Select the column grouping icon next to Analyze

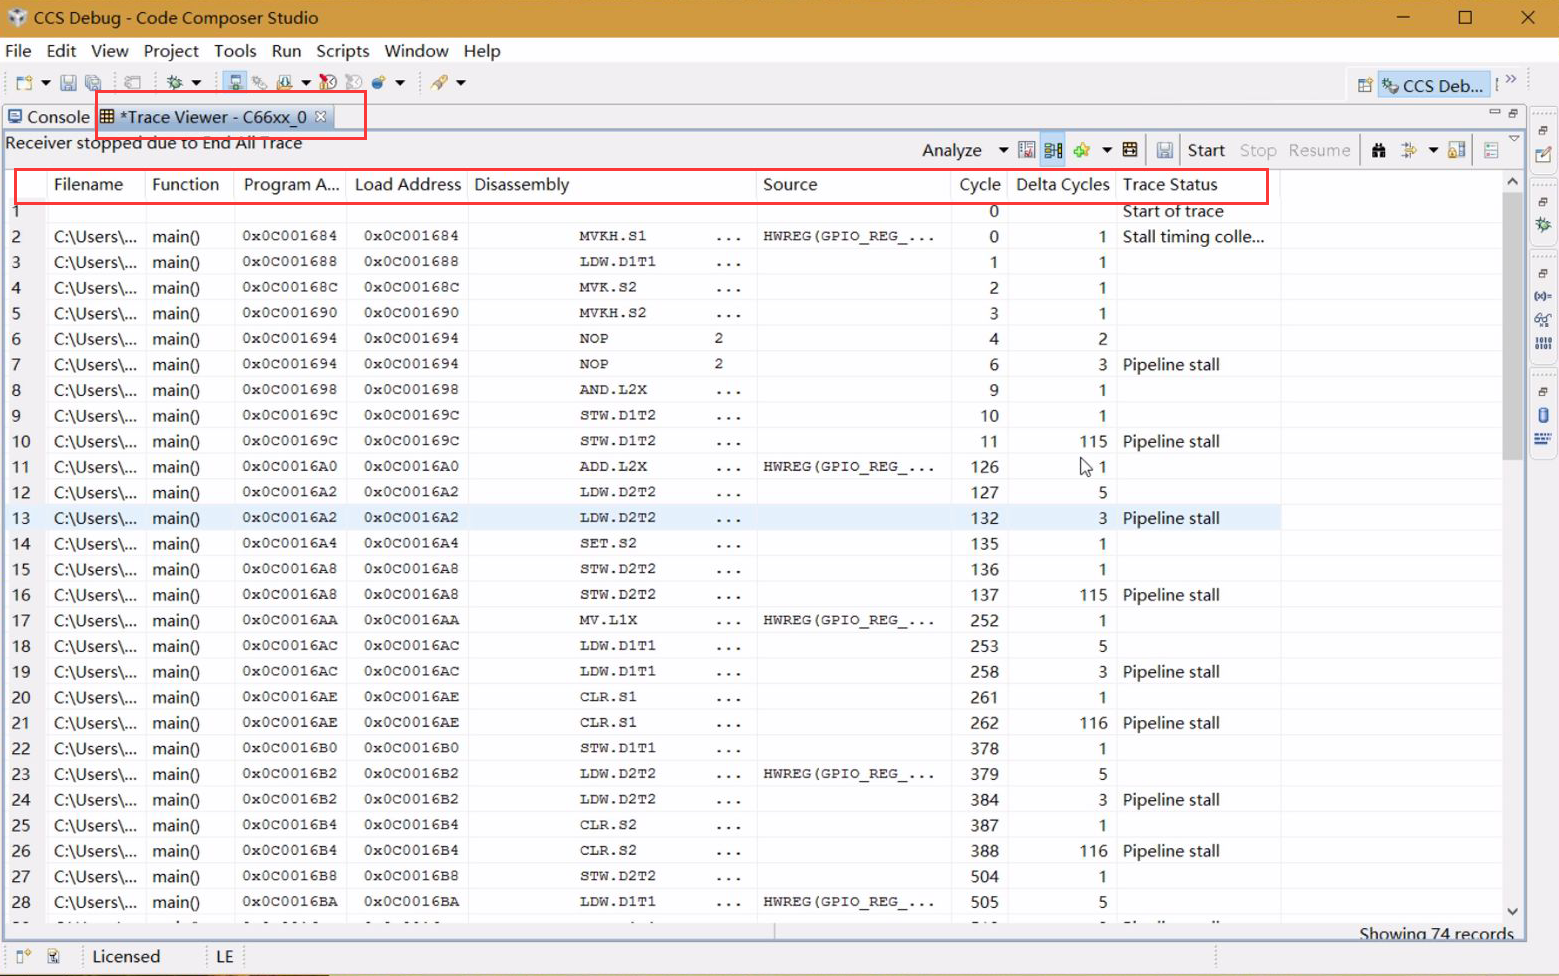pos(1052,149)
